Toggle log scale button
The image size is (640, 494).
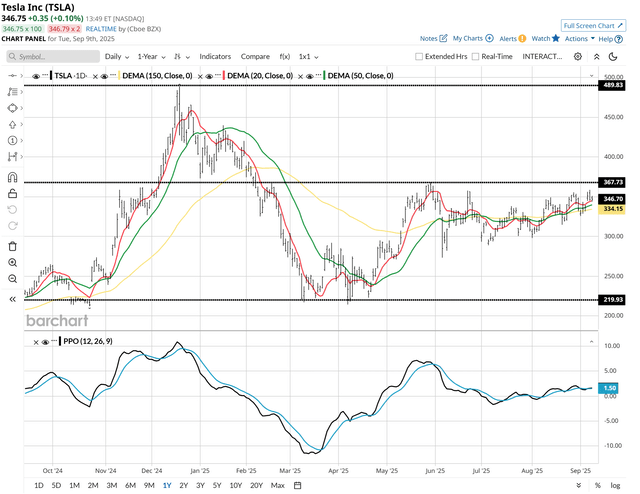(x=615, y=485)
